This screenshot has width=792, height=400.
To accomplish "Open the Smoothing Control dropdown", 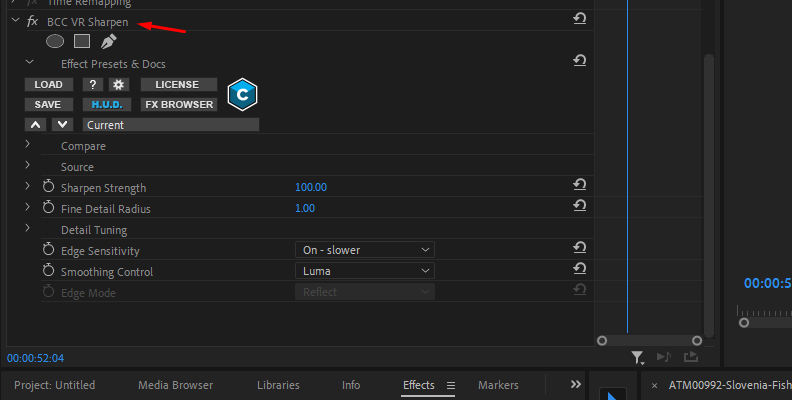I will point(364,271).
